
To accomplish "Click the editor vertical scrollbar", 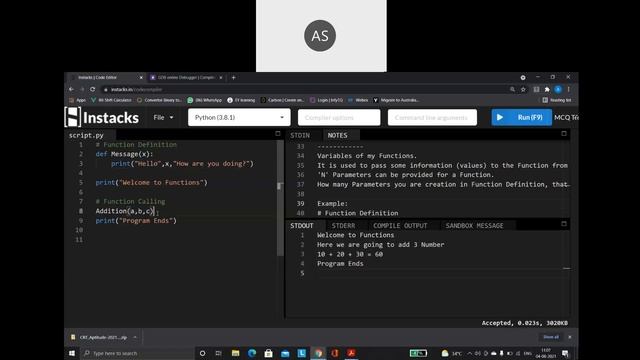I will (280, 198).
